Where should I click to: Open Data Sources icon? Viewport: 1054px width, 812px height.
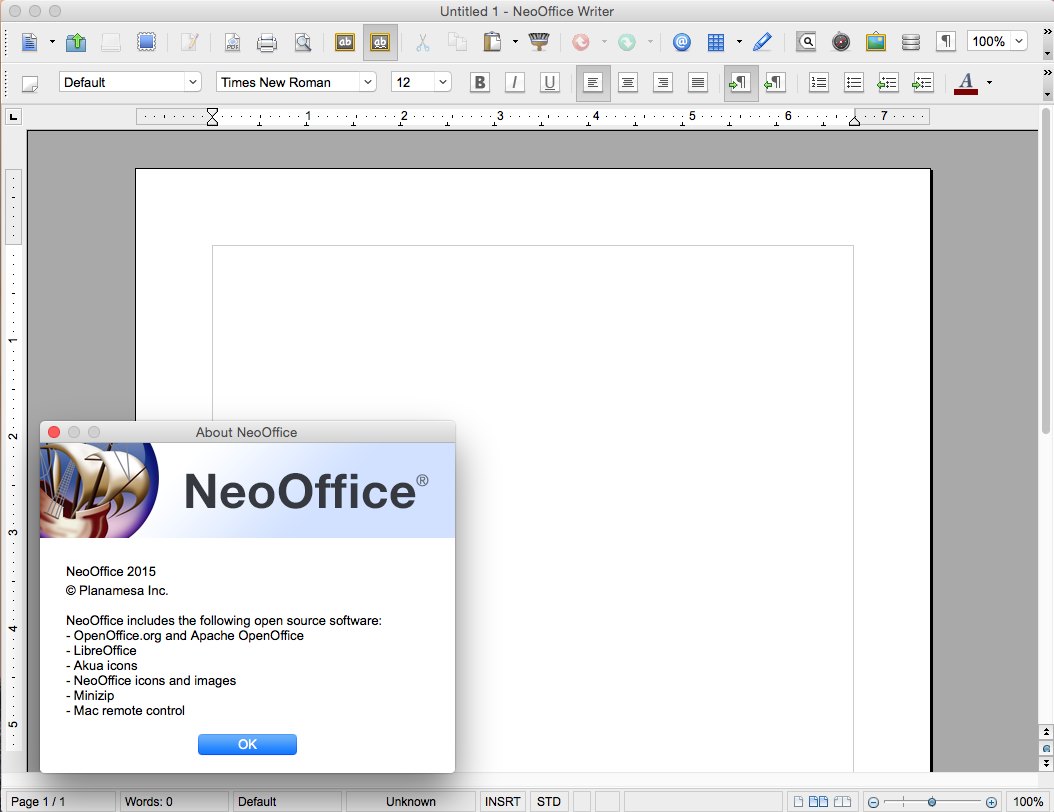(911, 42)
